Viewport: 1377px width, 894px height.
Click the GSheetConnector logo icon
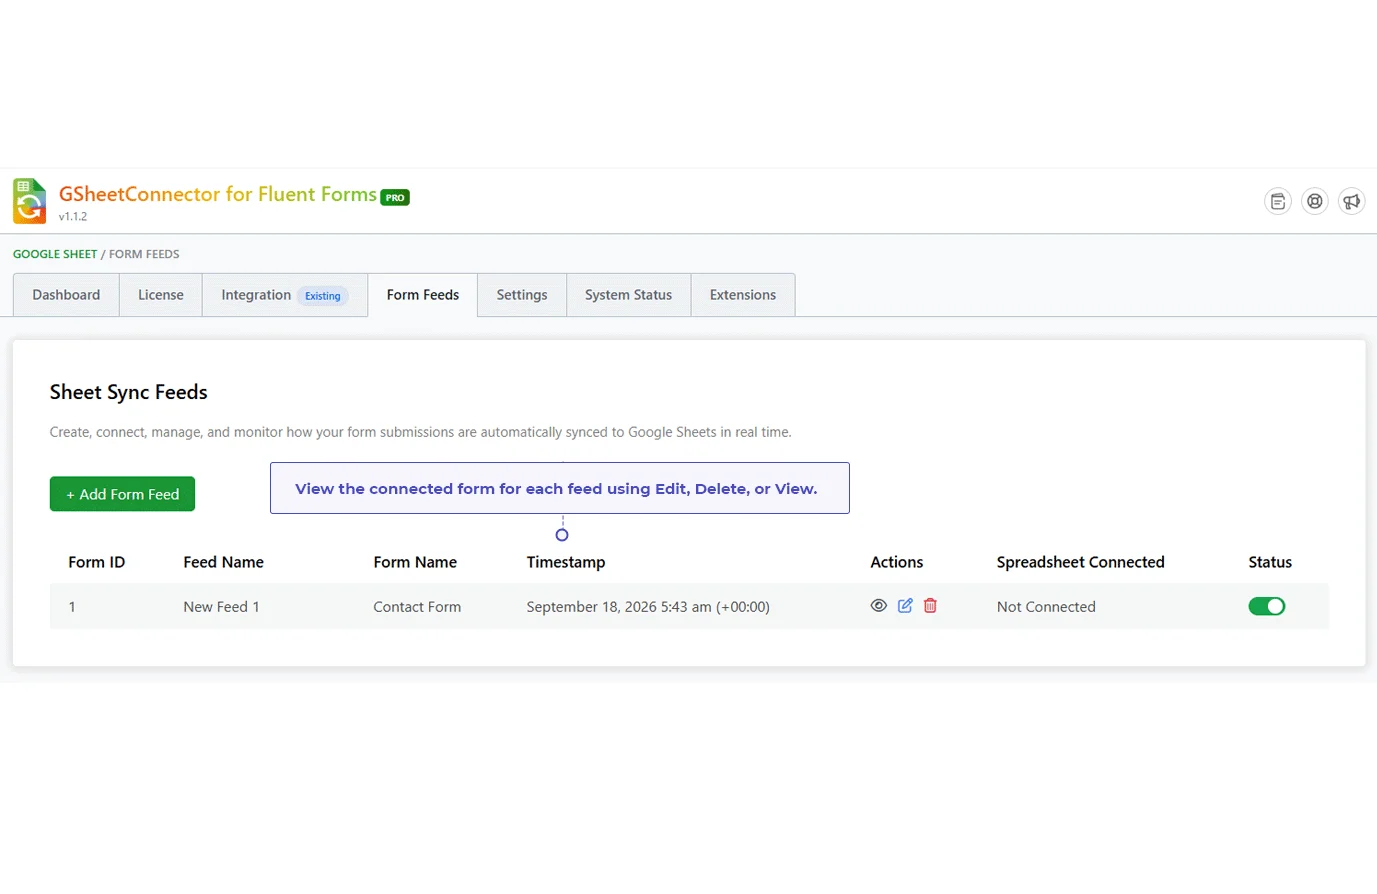click(x=30, y=201)
